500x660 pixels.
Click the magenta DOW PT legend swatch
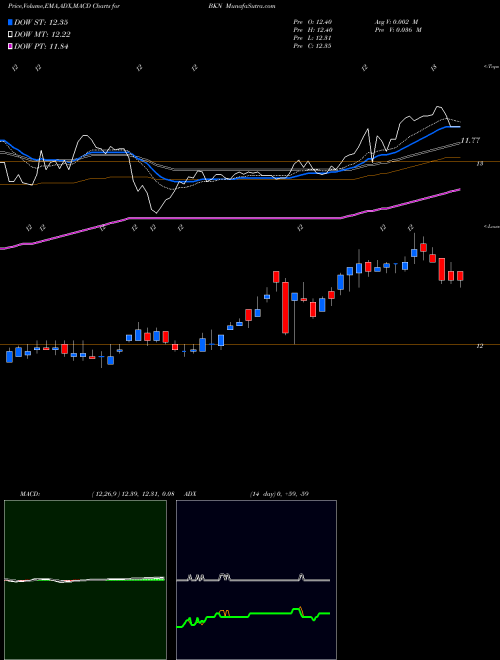pyautogui.click(x=11, y=46)
